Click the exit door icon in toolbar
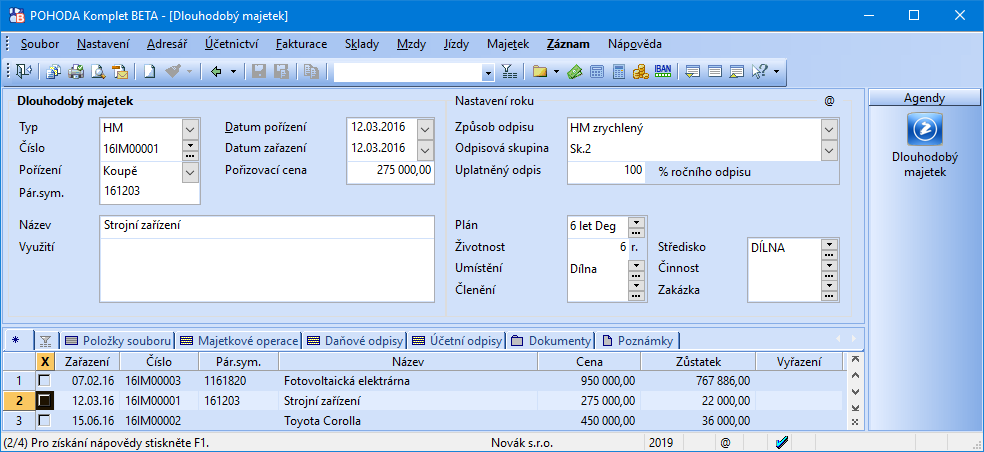Viewport: 984px width, 452px height. [x=24, y=72]
